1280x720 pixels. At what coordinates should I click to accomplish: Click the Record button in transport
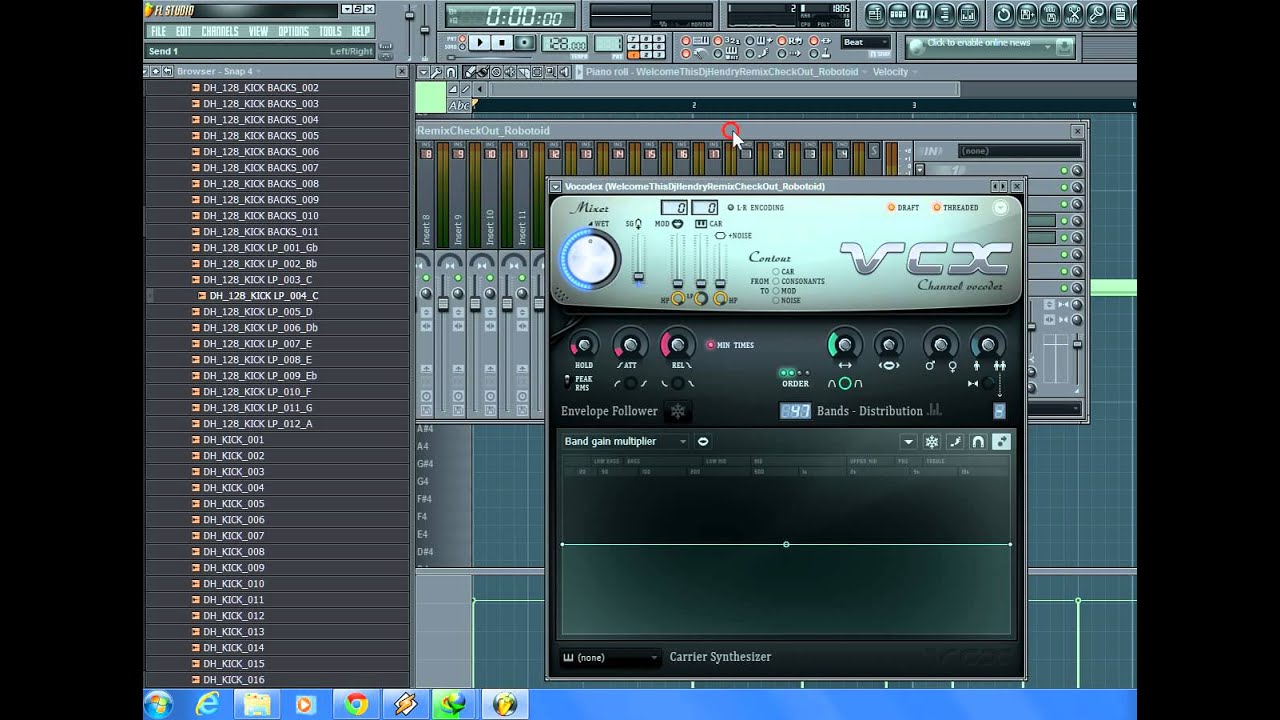coord(524,43)
